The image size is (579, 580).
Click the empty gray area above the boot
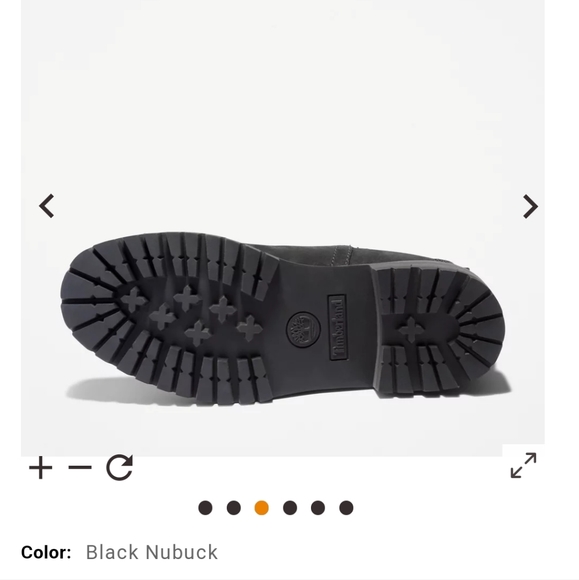click(283, 111)
